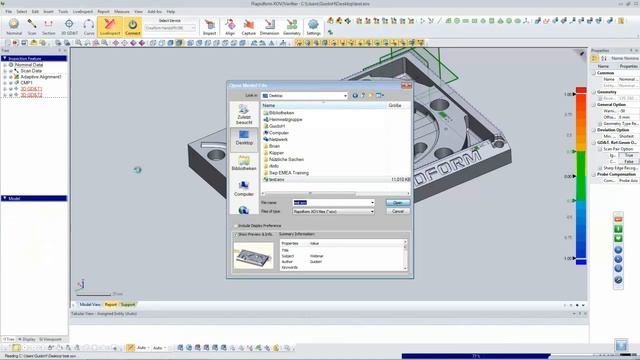Switch to the Support tab
Image resolution: width=640 pixels, height=360 pixels.
(127, 304)
